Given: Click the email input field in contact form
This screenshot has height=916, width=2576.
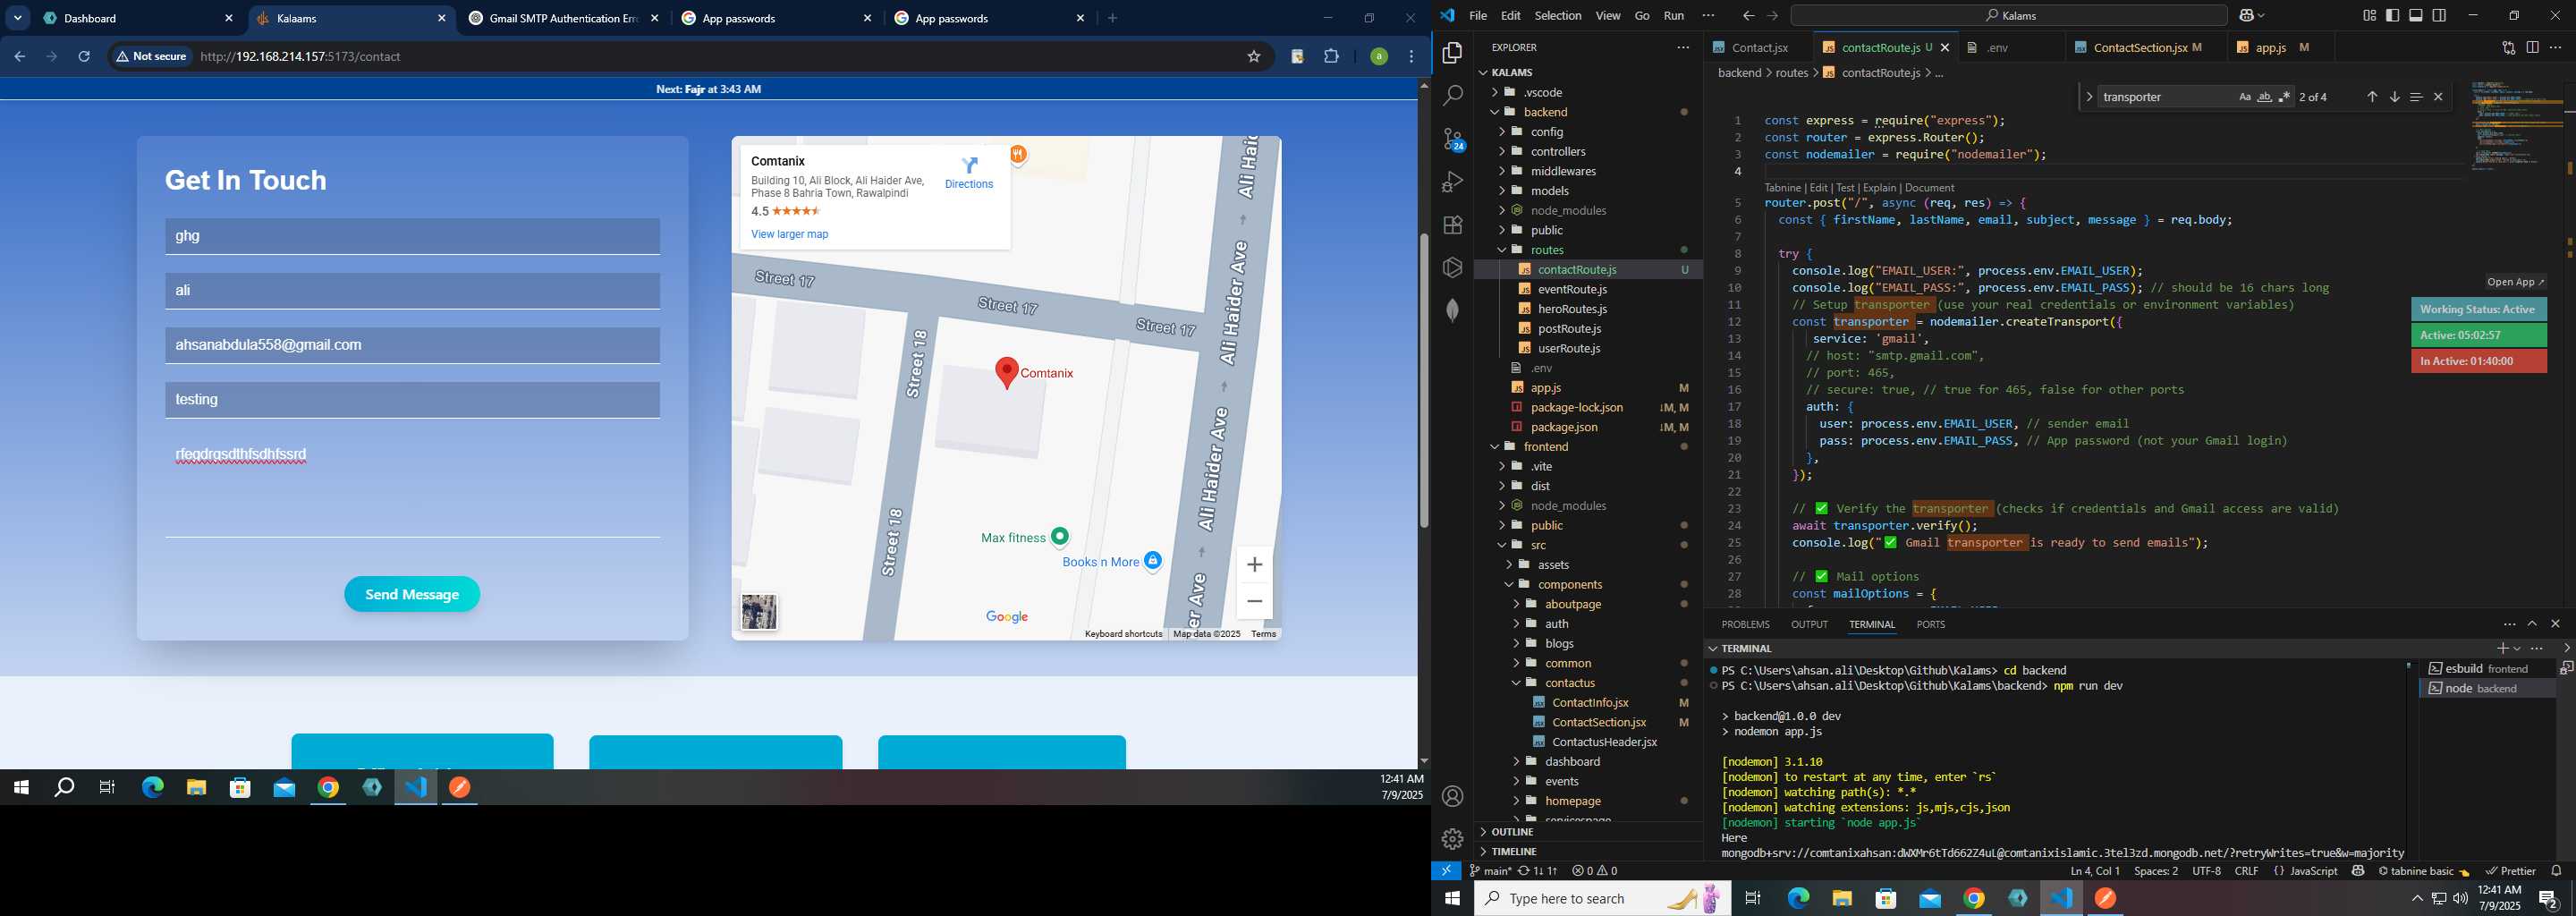Looking at the screenshot, I should 412,345.
